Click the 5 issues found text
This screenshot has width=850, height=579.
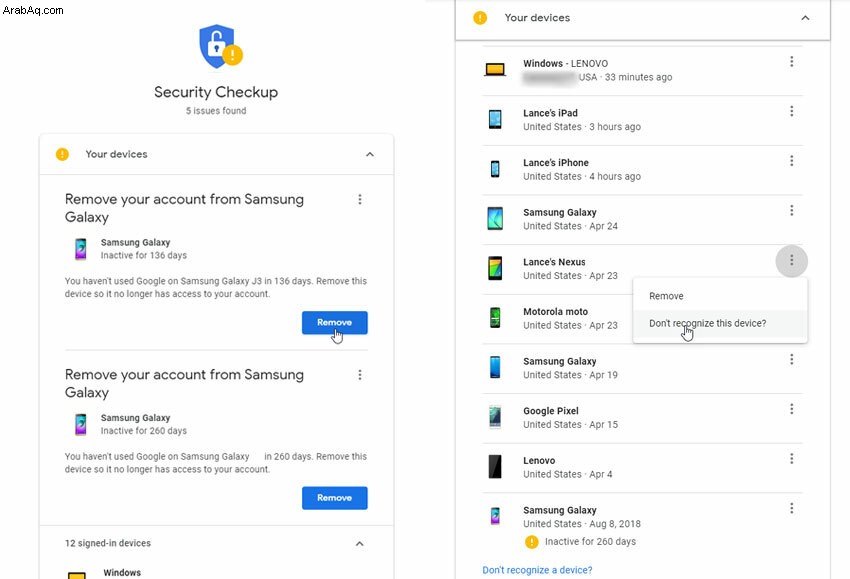coord(216,111)
